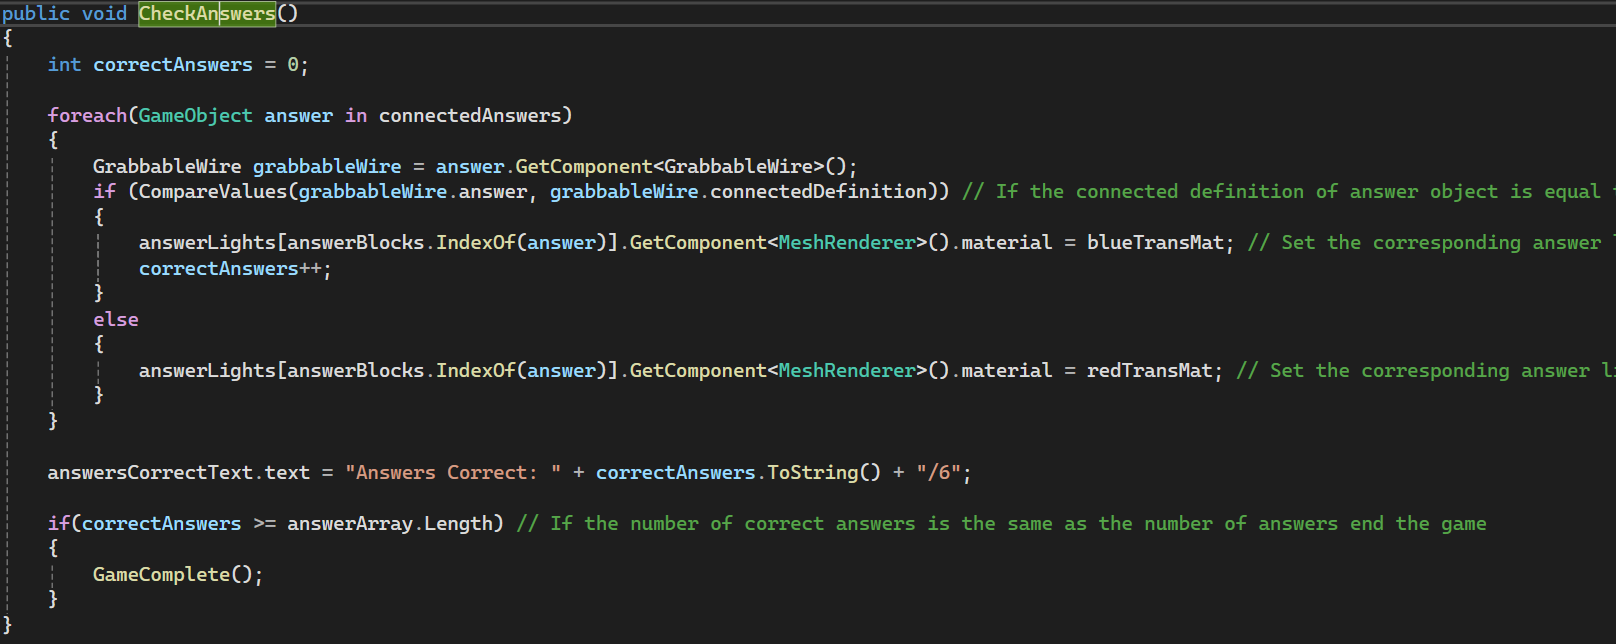Click the GameObject type in the foreach loop
The image size is (1616, 644).
pos(195,116)
